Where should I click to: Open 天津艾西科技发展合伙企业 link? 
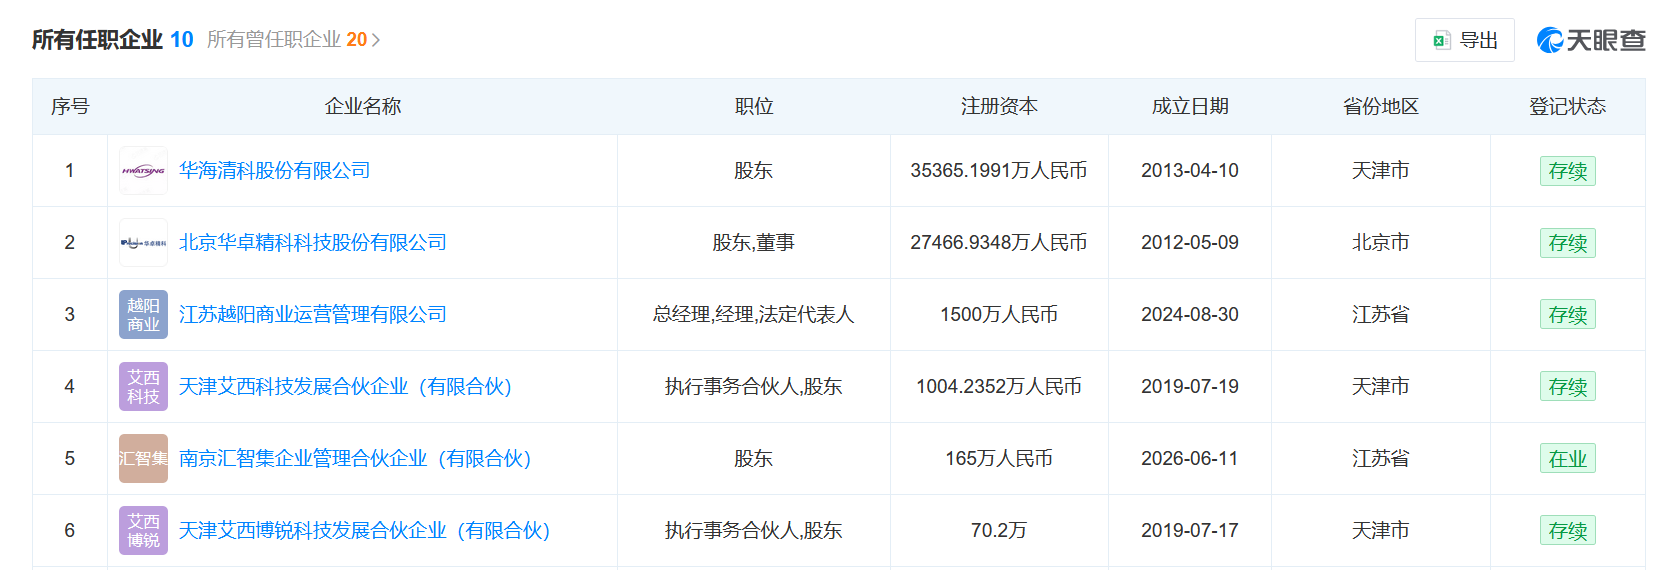pyautogui.click(x=345, y=387)
